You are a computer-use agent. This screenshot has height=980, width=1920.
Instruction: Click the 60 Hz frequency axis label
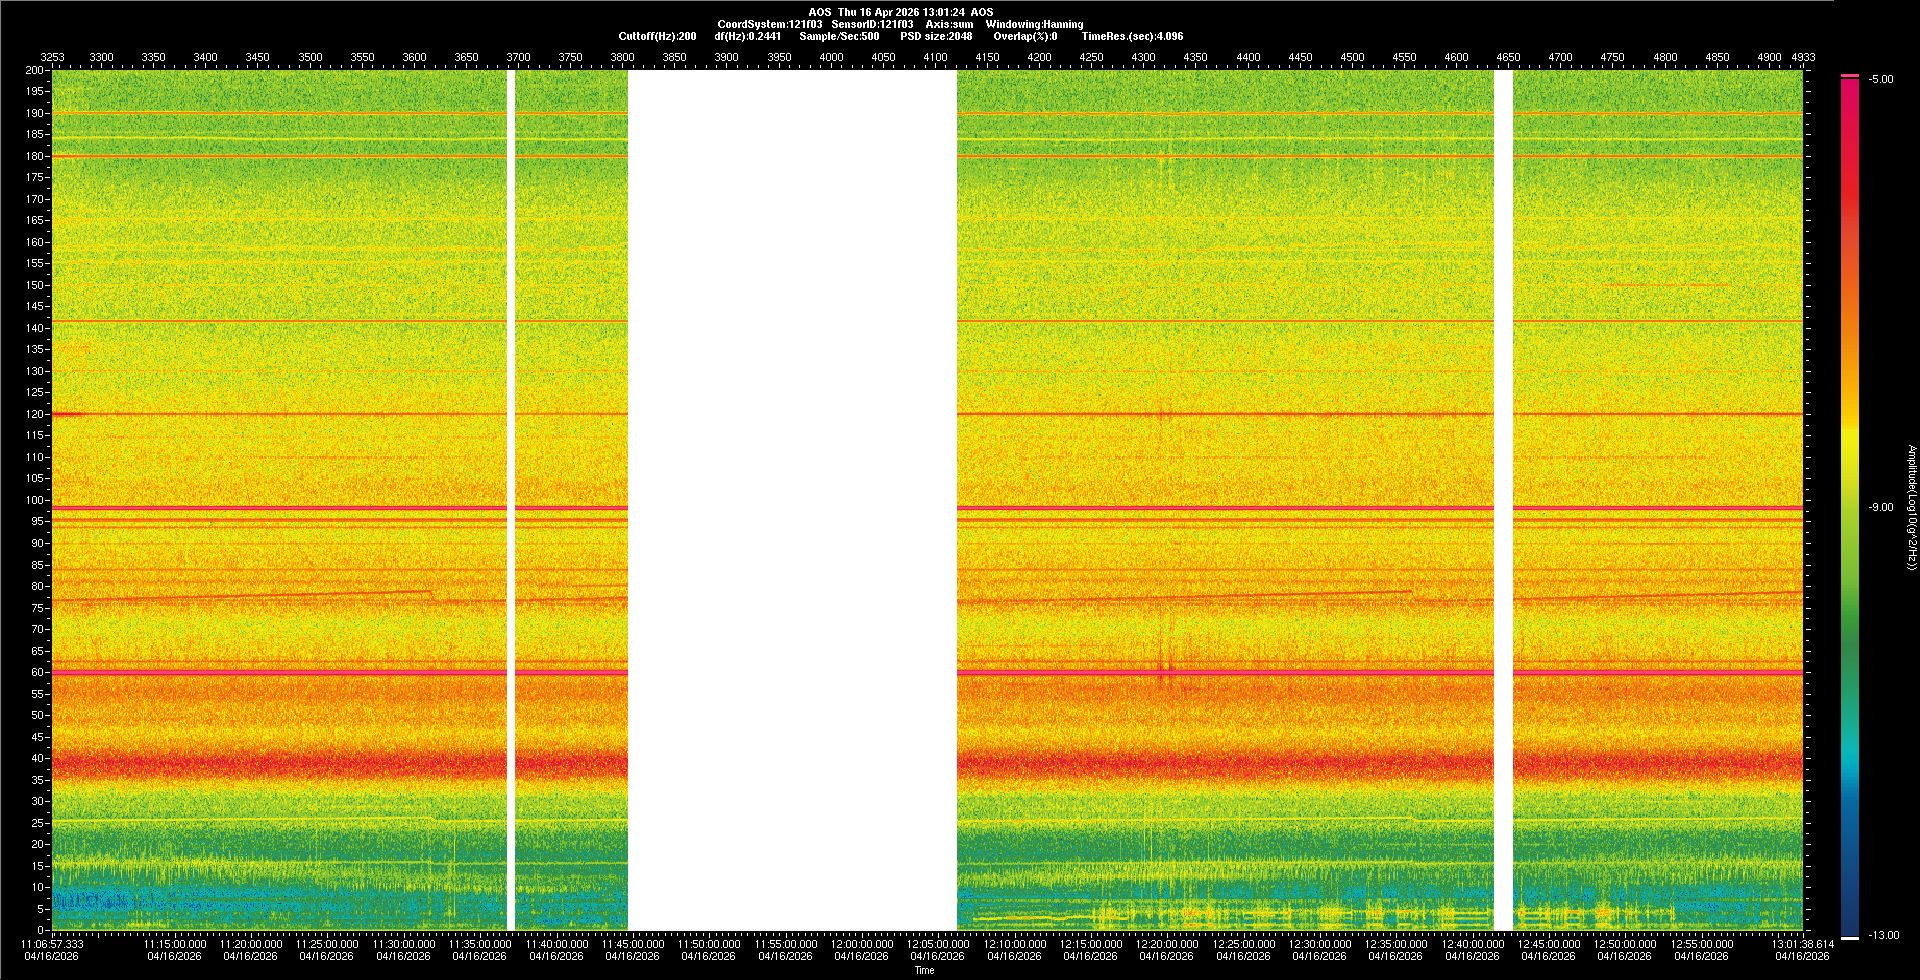[37, 673]
